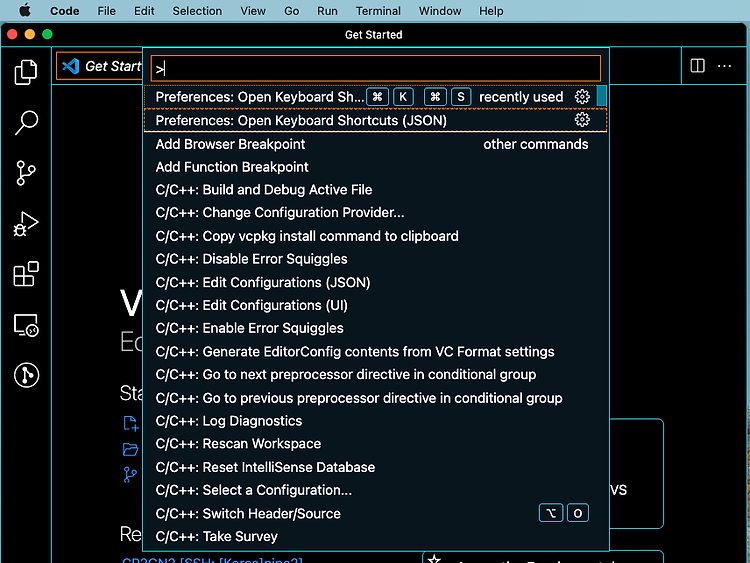Select the Get Started editor tab
This screenshot has height=563, width=750.
click(x=99, y=66)
